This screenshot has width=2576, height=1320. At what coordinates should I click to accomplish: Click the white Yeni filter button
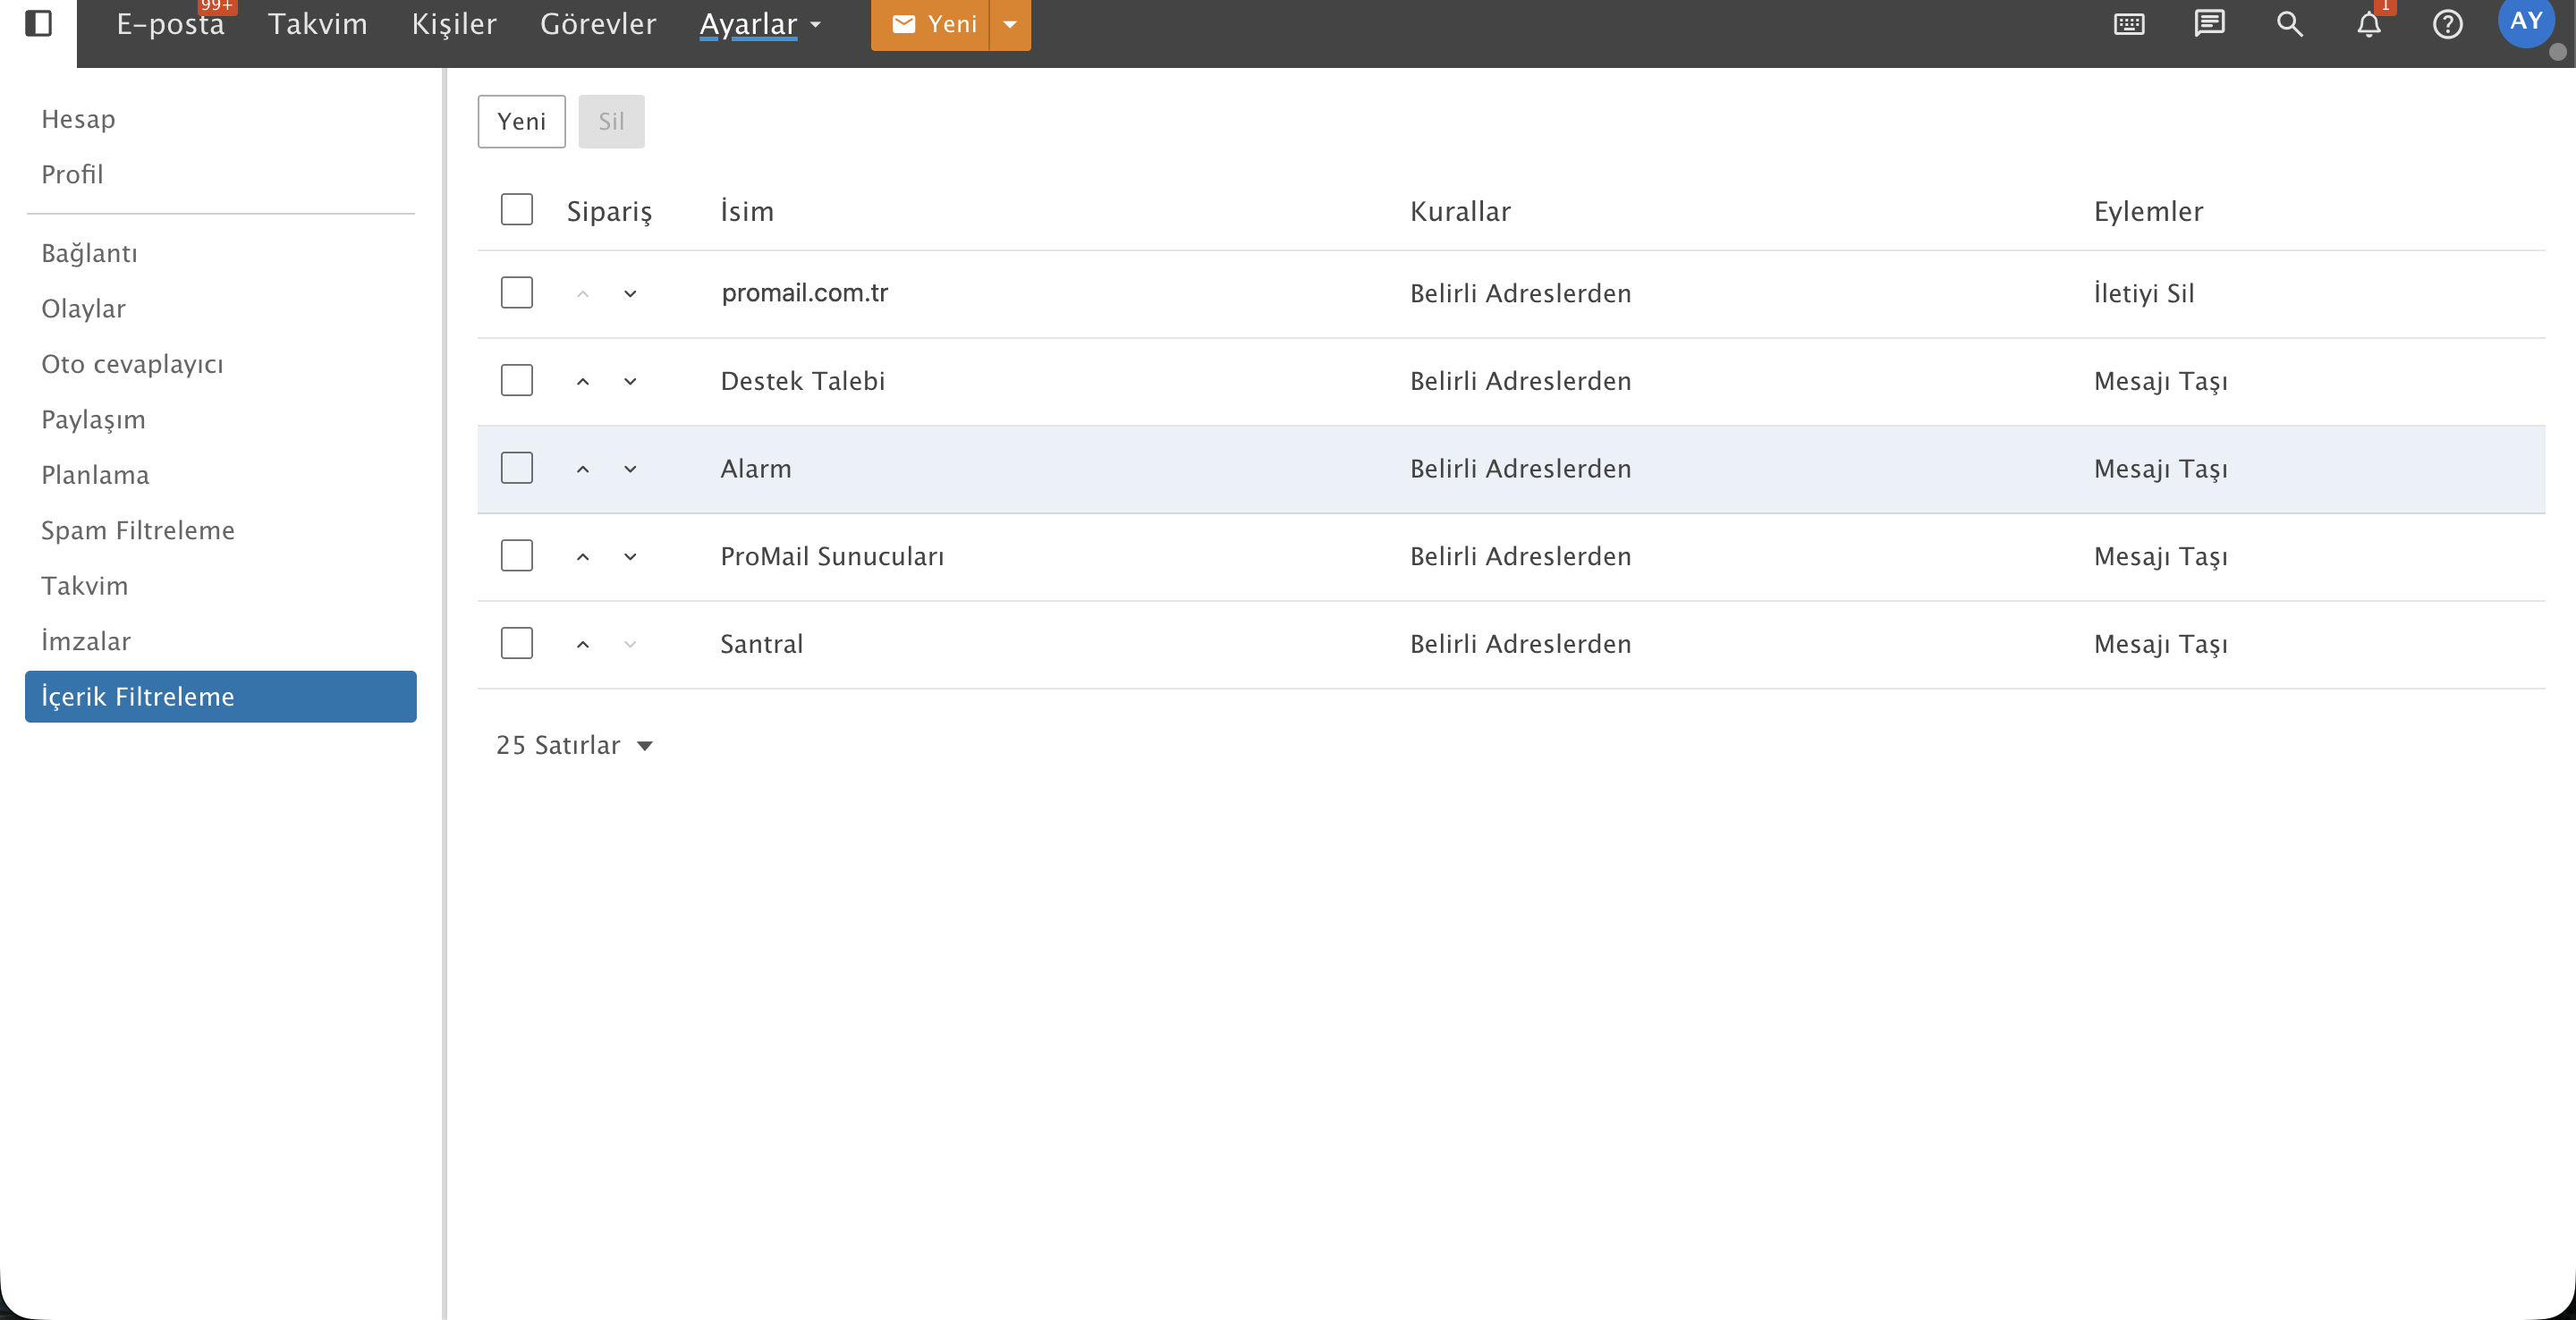point(521,121)
